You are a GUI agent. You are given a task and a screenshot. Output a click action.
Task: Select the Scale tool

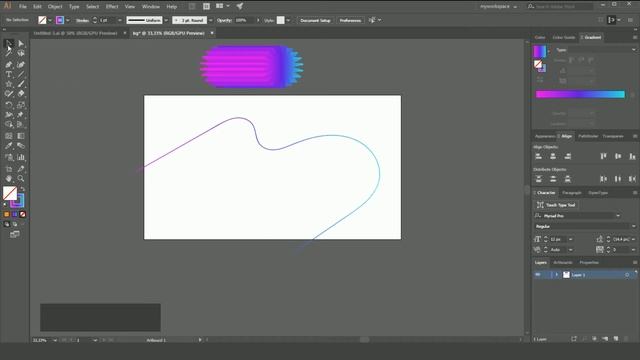tap(21, 105)
